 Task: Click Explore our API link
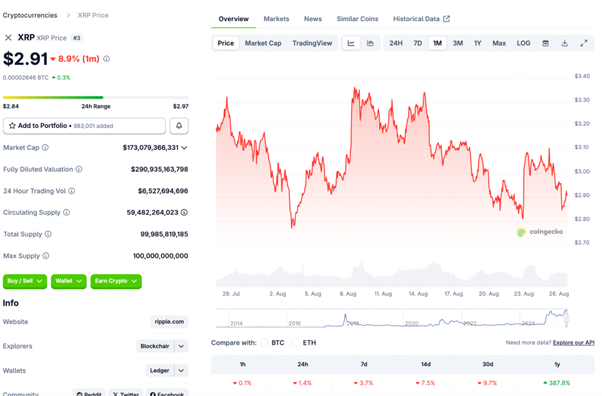(x=574, y=343)
